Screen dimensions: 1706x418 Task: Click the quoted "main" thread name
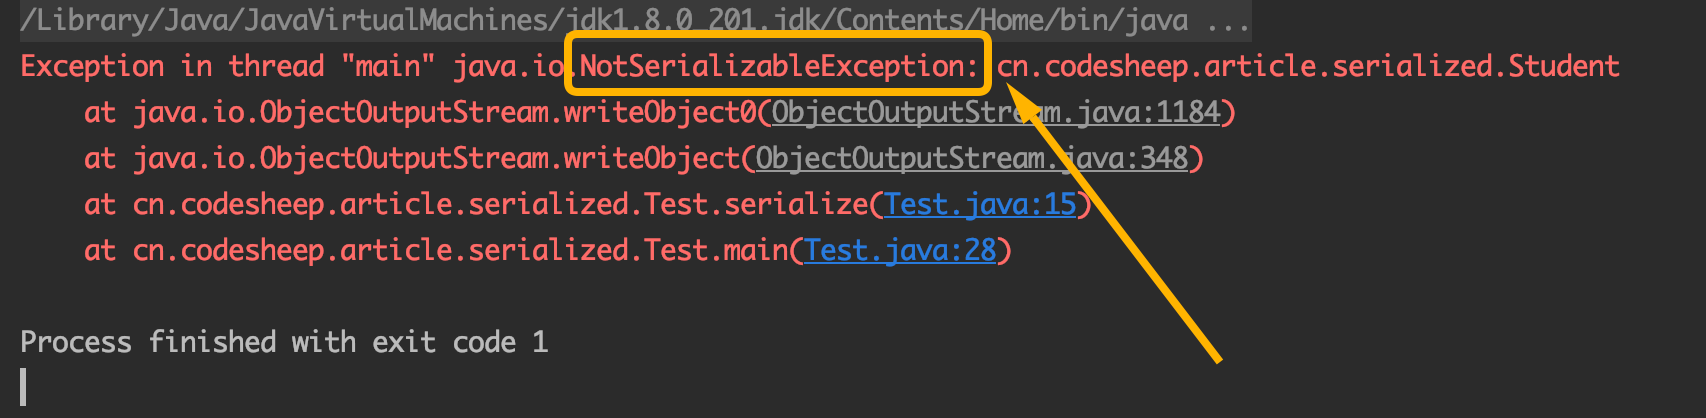(x=388, y=66)
